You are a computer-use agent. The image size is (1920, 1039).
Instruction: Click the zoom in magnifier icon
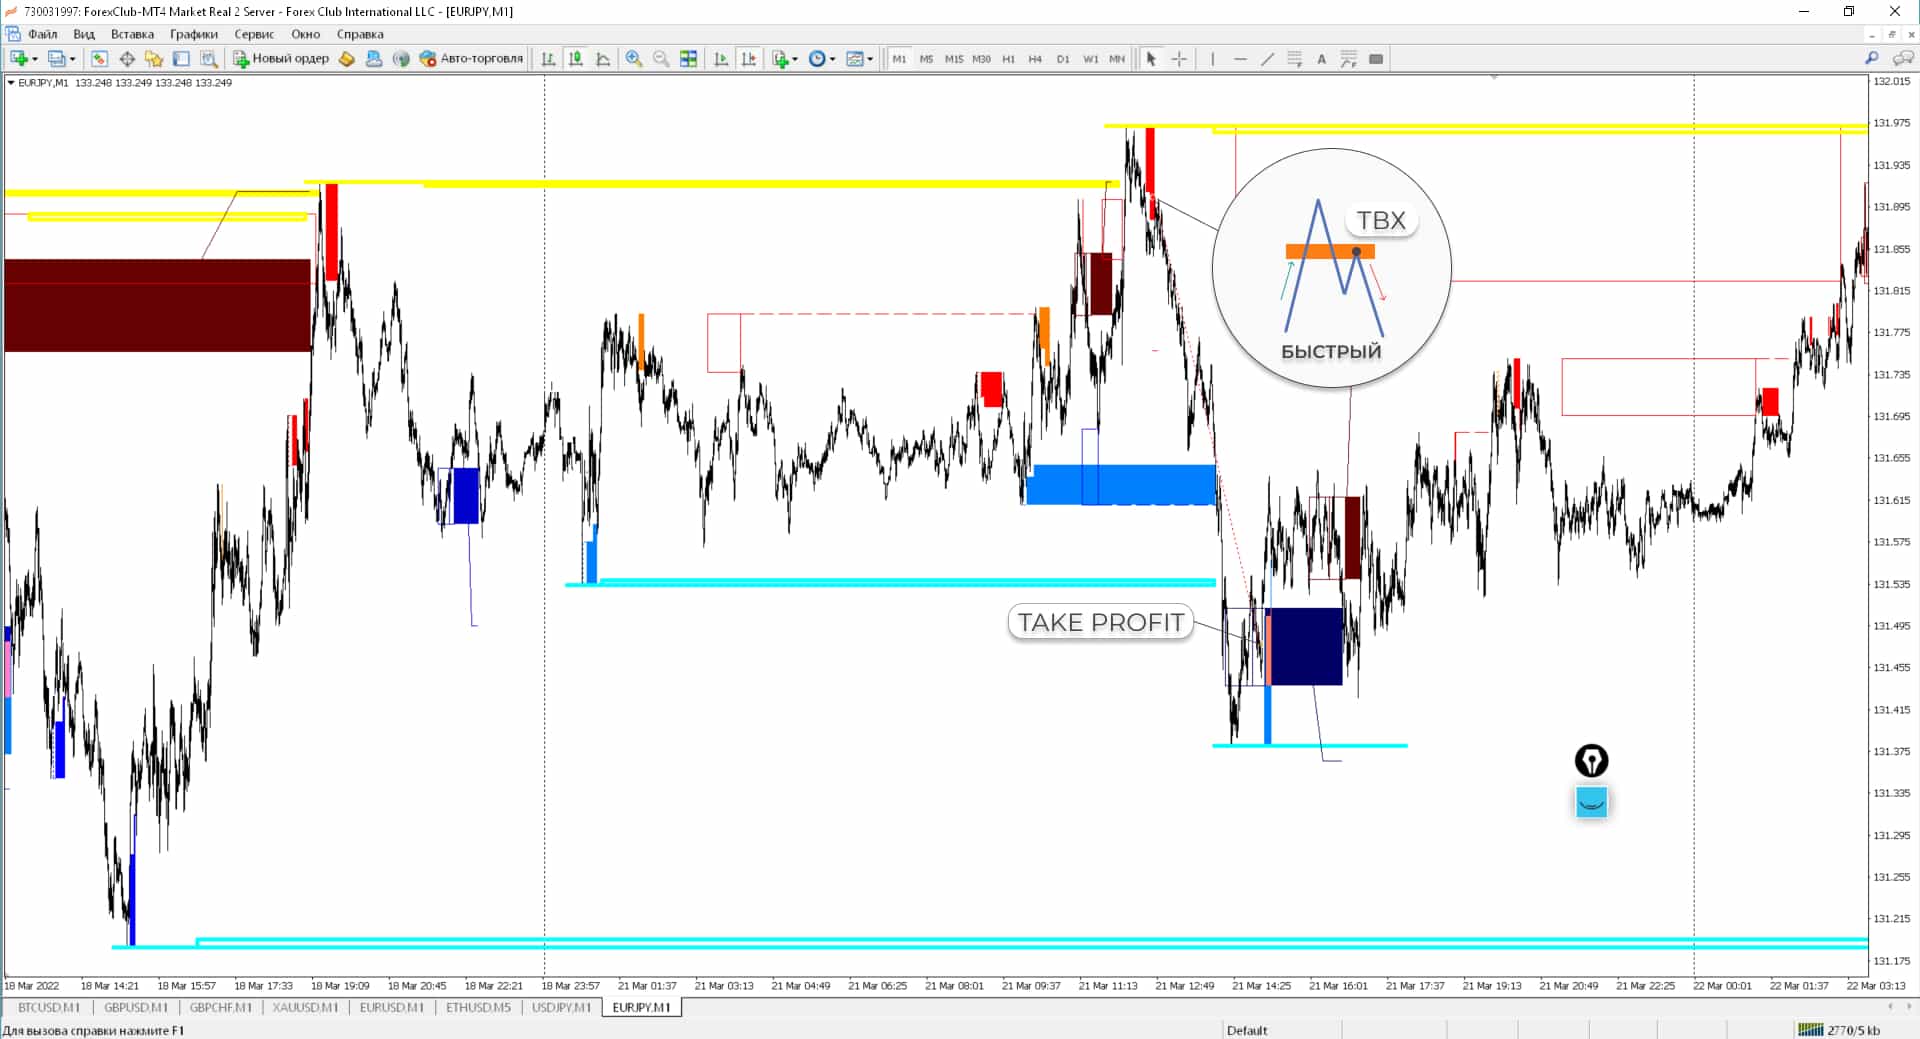633,59
